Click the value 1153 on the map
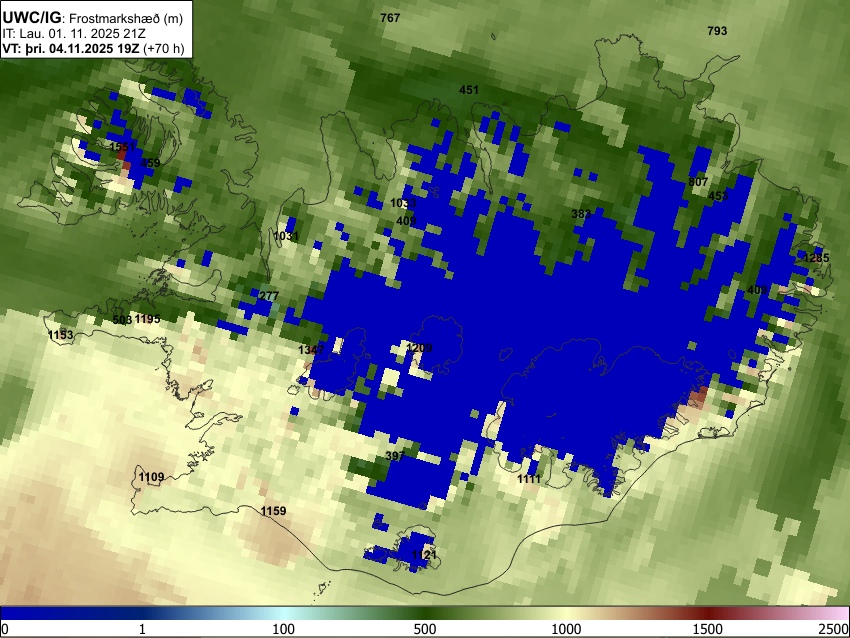850x638 pixels. (x=60, y=335)
